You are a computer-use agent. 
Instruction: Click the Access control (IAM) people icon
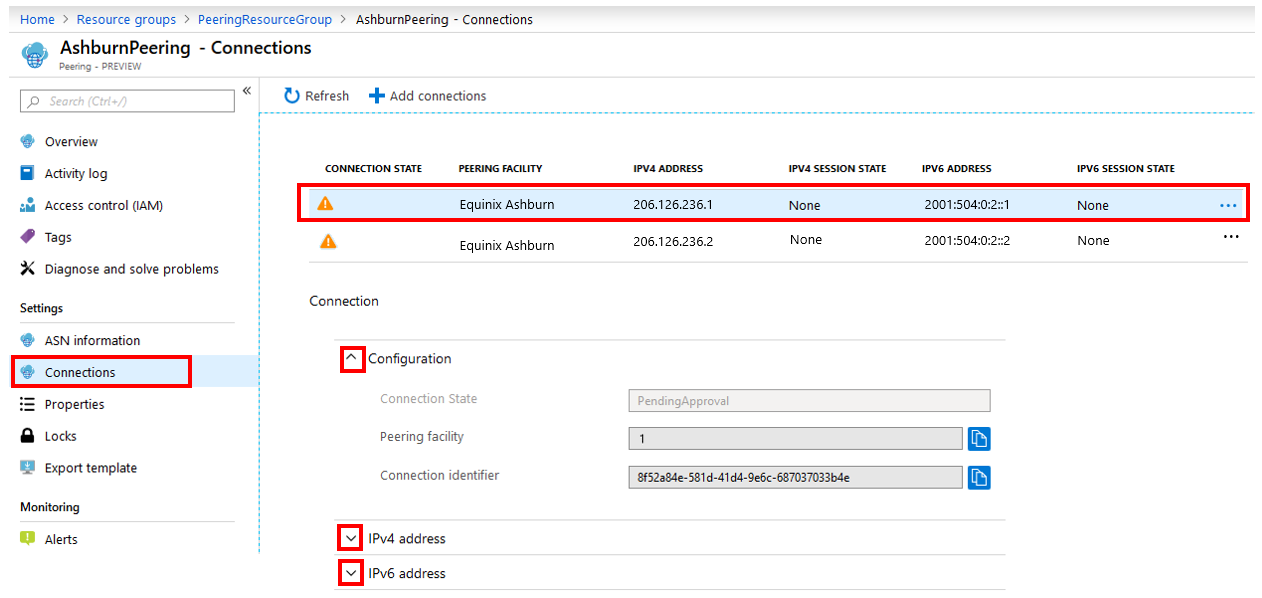(28, 205)
